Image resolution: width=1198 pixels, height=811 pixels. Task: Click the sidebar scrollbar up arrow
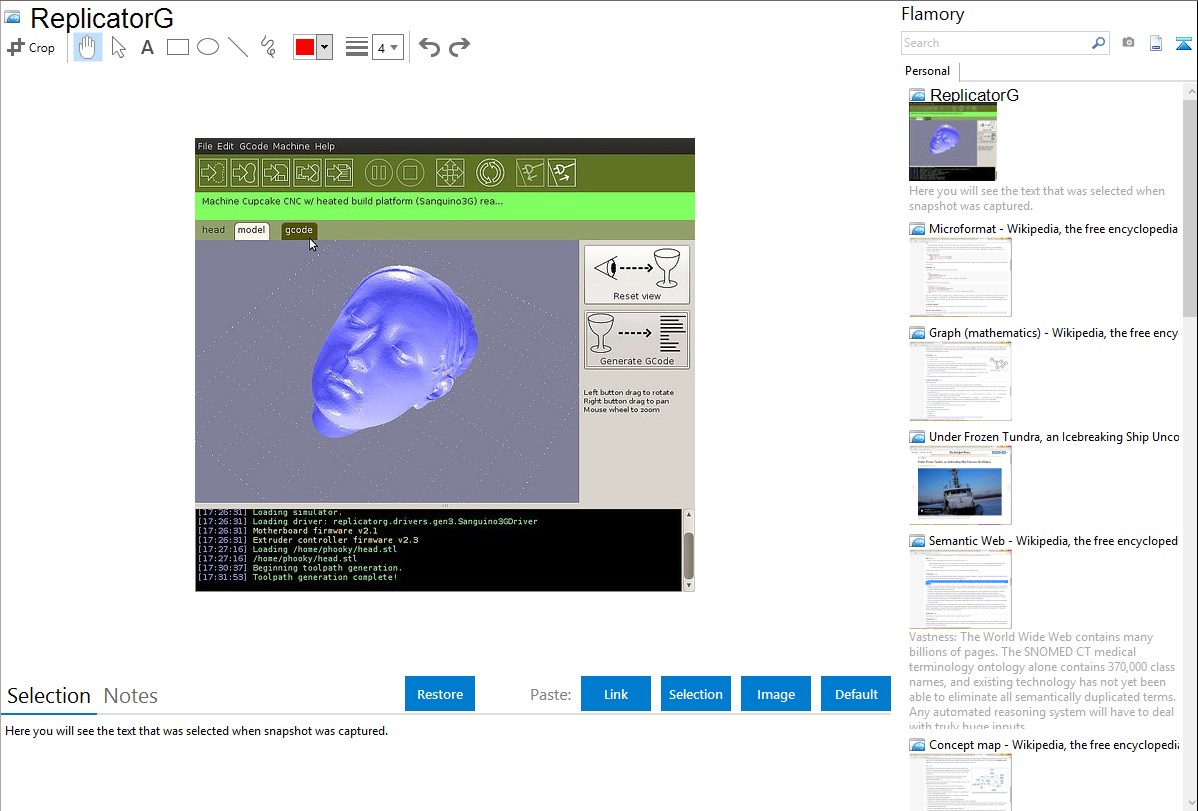click(x=1190, y=92)
